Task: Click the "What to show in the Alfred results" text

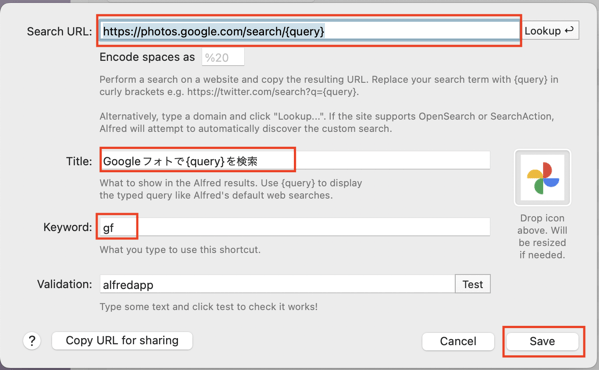Action: [231, 189]
